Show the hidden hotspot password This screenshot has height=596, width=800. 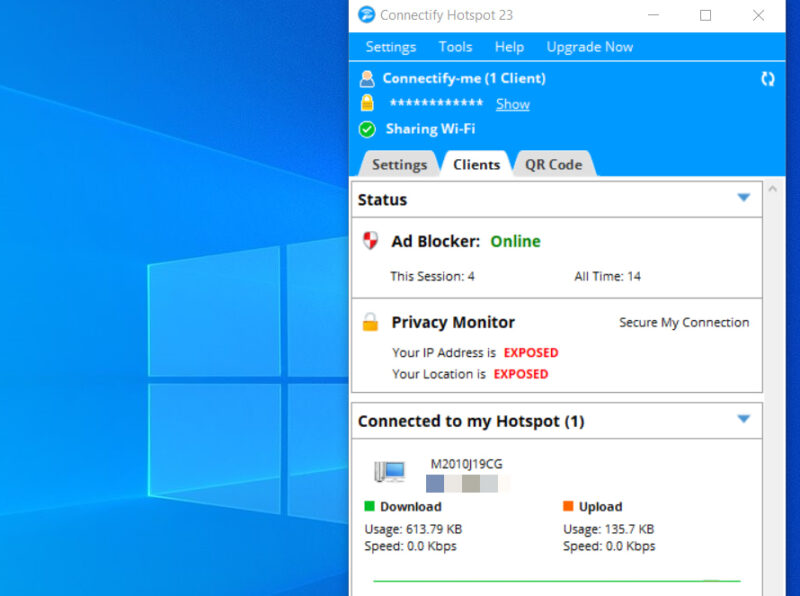pos(513,104)
